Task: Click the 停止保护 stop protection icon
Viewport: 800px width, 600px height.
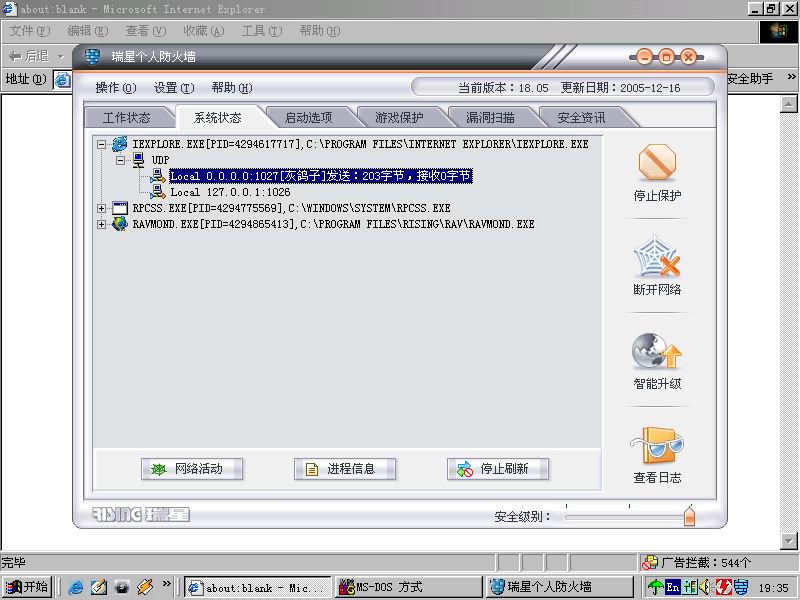Action: 657,162
